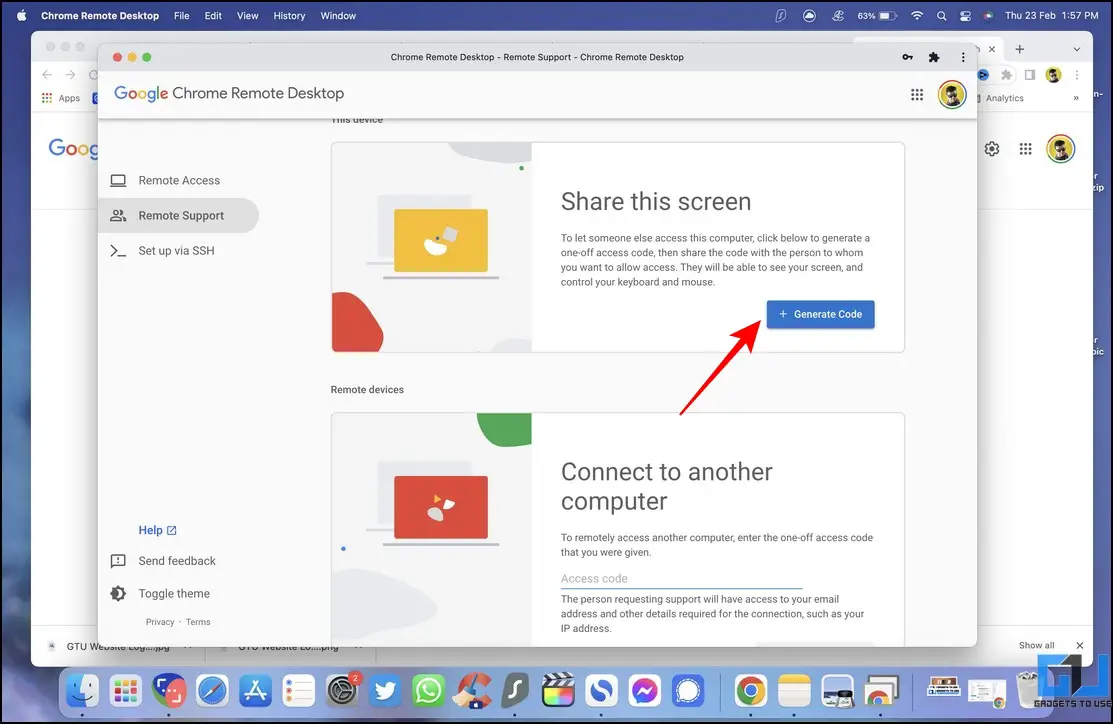This screenshot has width=1113, height=724.
Task: Click the date and time in menu bar
Action: point(1051,16)
